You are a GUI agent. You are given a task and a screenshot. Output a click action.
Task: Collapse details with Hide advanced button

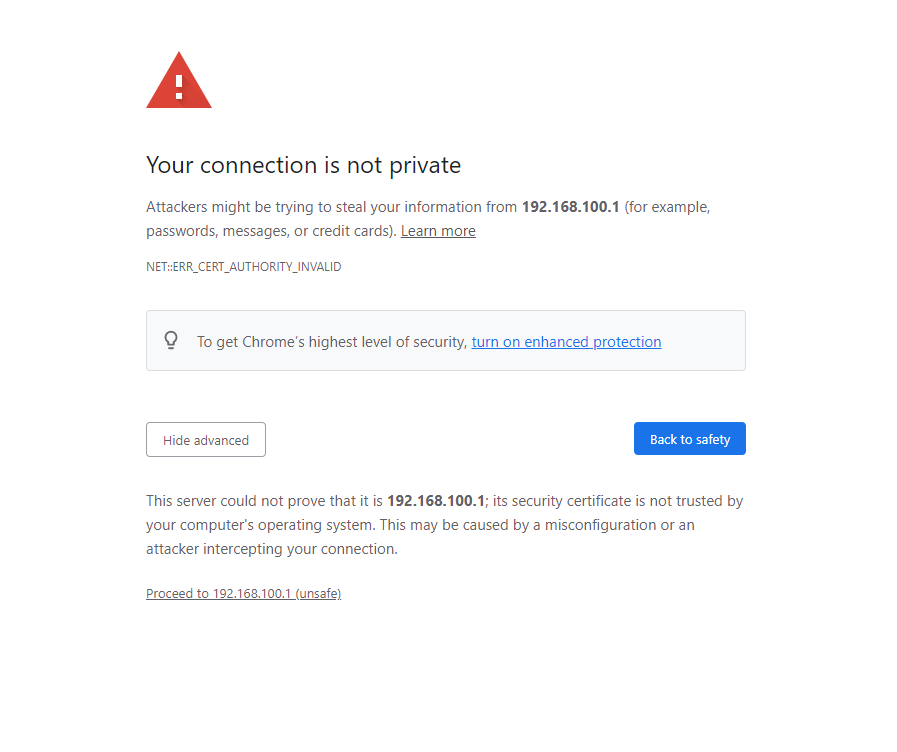coord(206,440)
